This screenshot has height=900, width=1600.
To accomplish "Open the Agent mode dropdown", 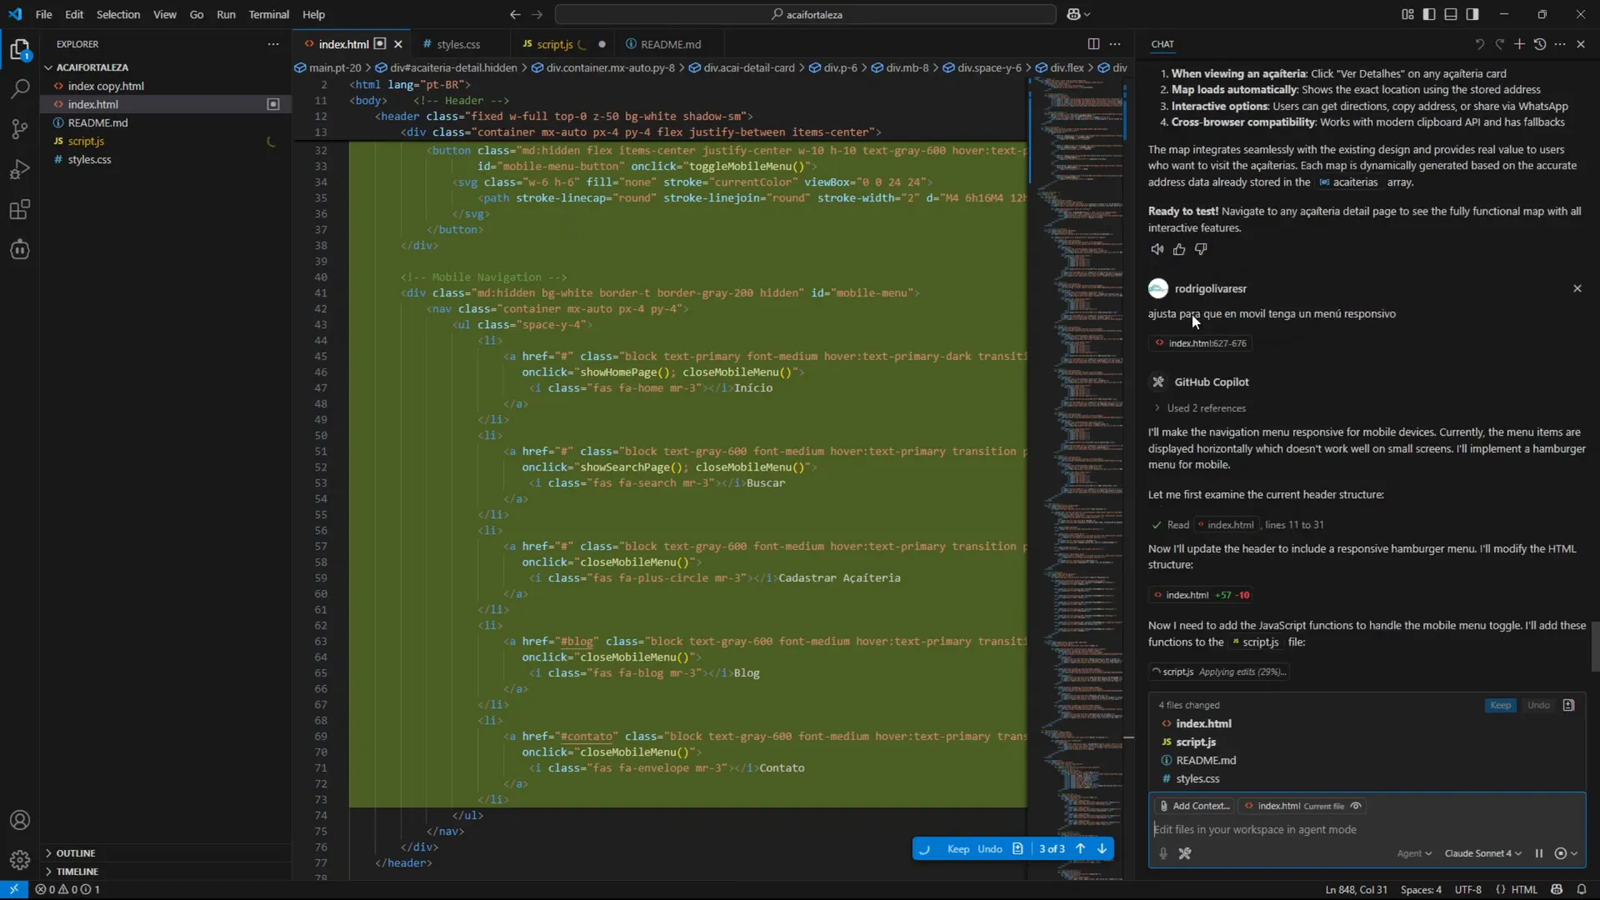I will click(x=1413, y=853).
